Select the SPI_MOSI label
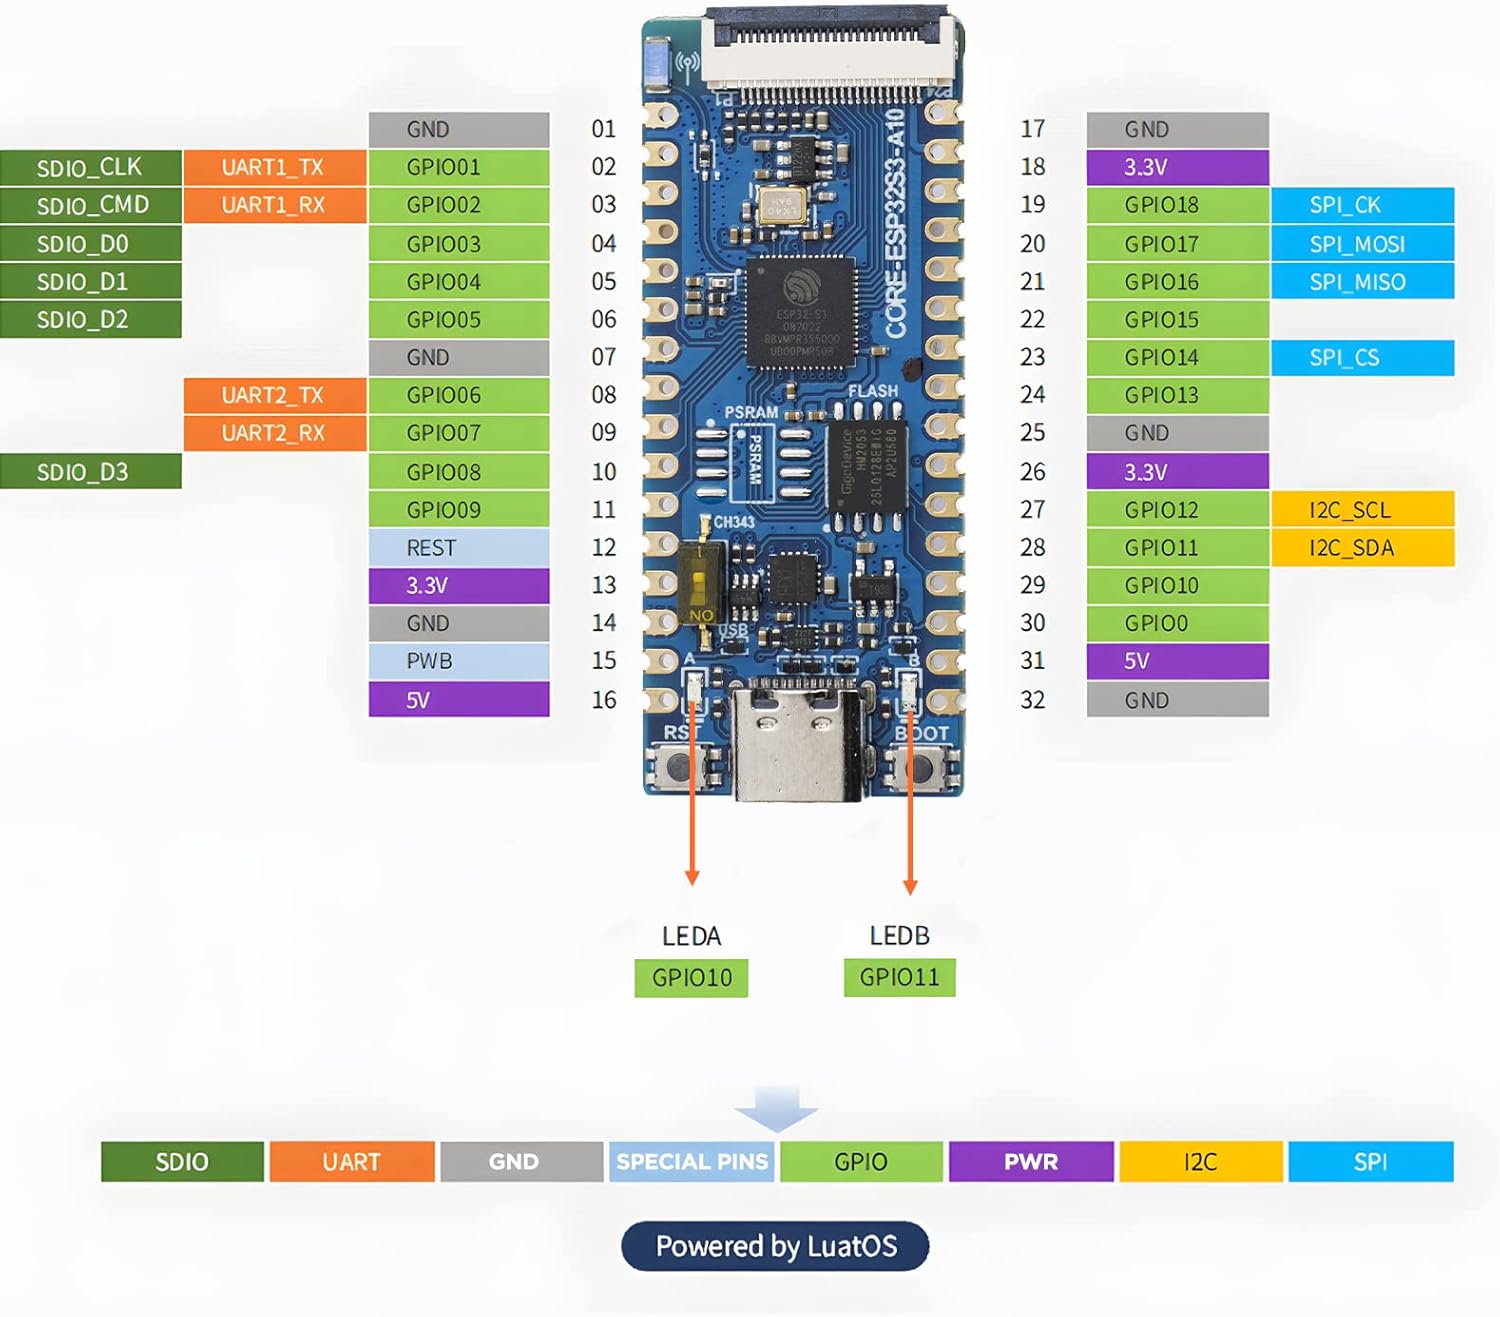 [x=1363, y=244]
